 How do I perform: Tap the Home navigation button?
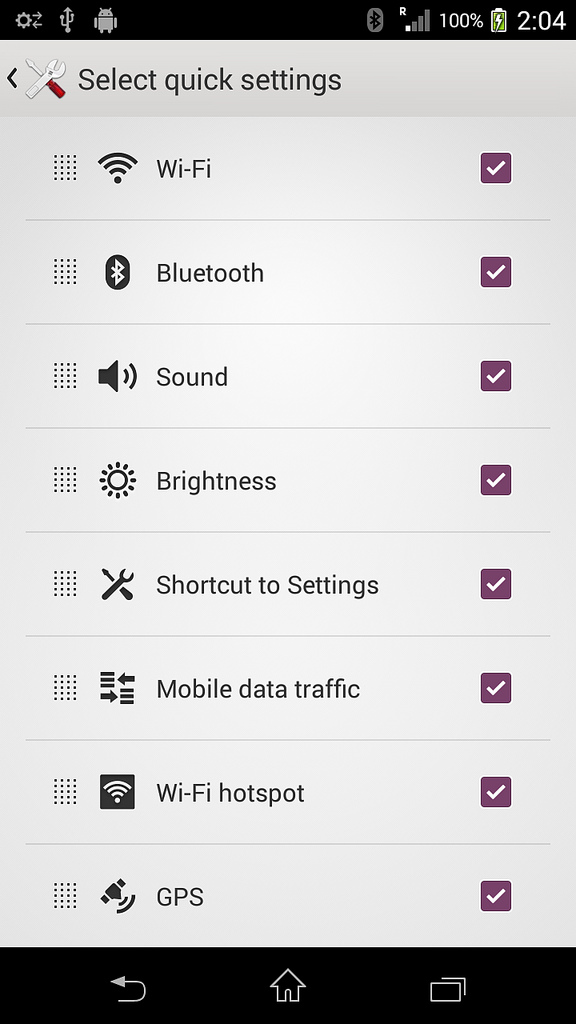point(288,985)
